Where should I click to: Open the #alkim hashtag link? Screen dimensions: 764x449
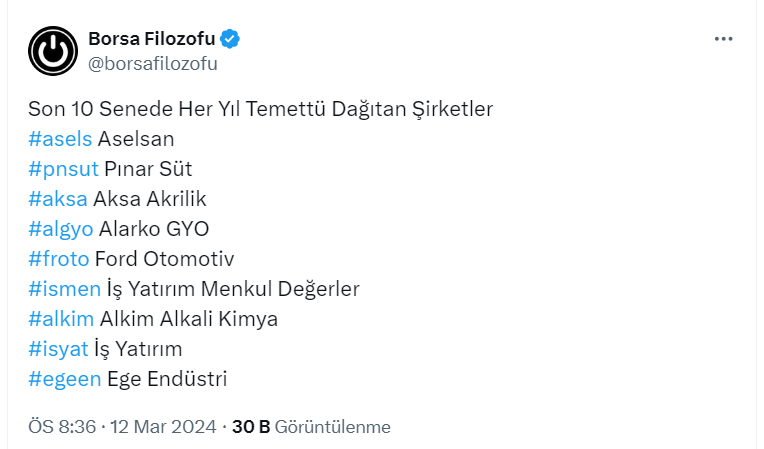tap(61, 319)
